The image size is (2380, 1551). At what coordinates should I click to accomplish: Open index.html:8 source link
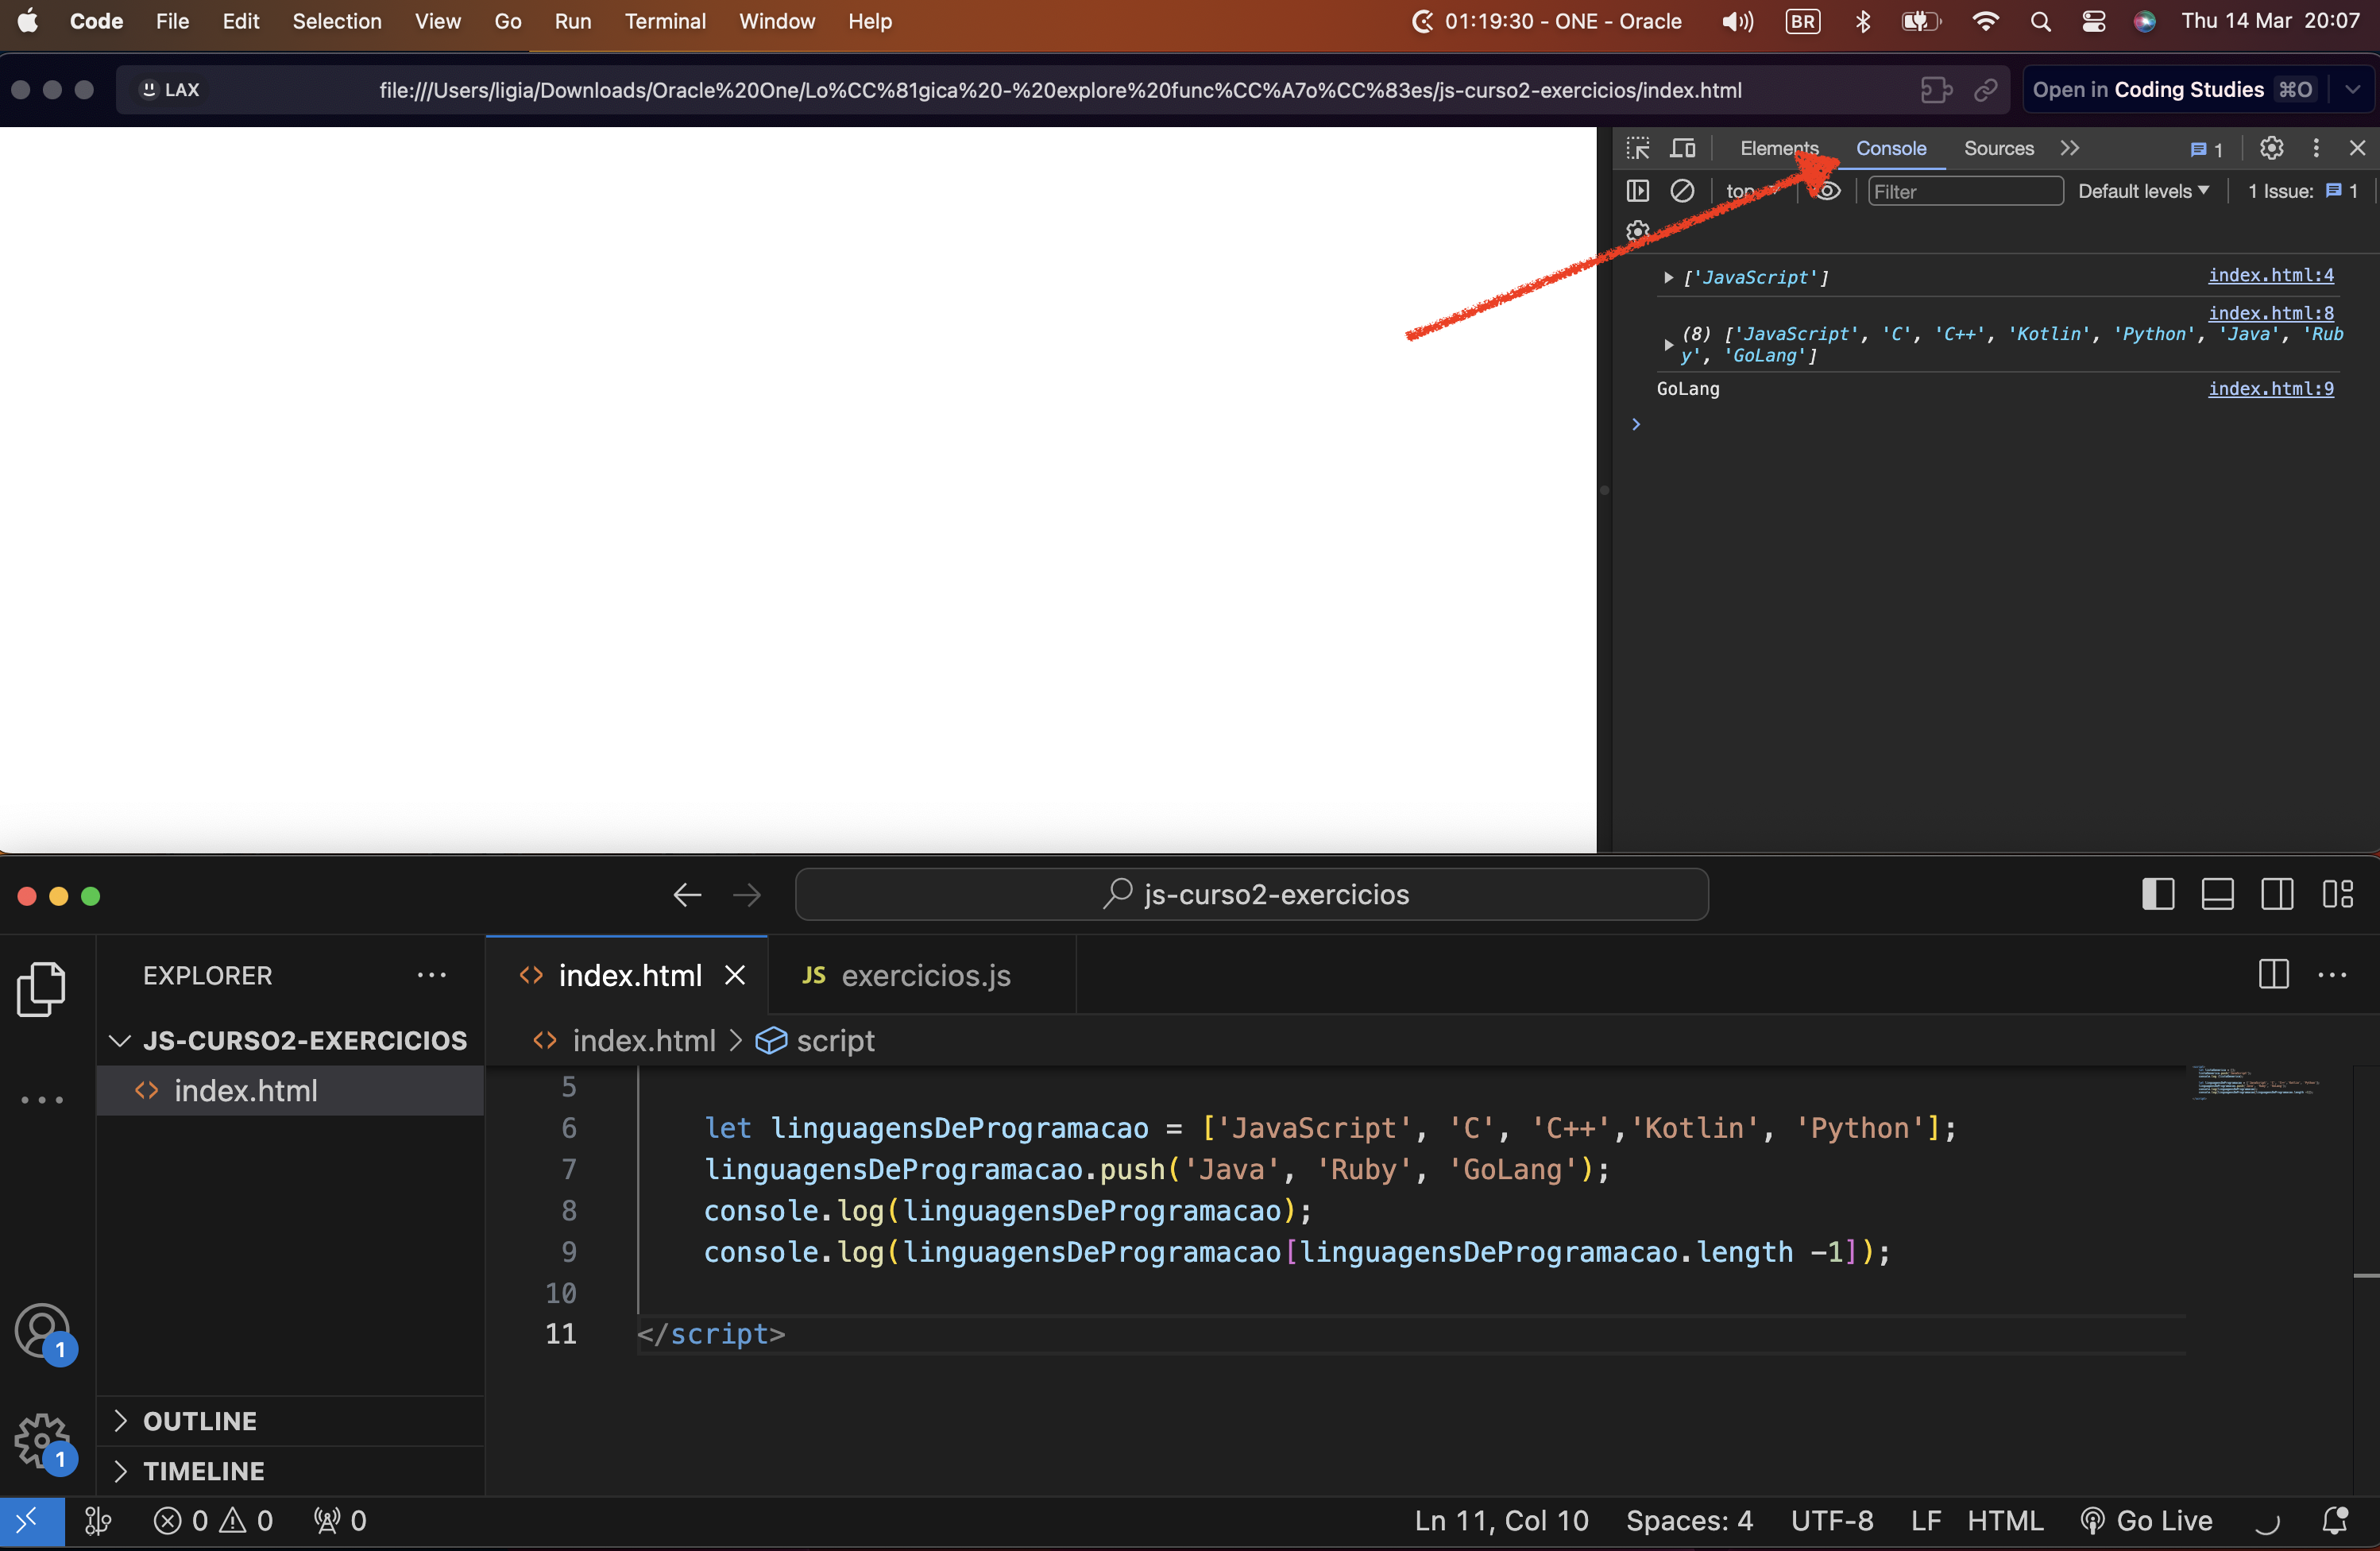coord(2270,313)
